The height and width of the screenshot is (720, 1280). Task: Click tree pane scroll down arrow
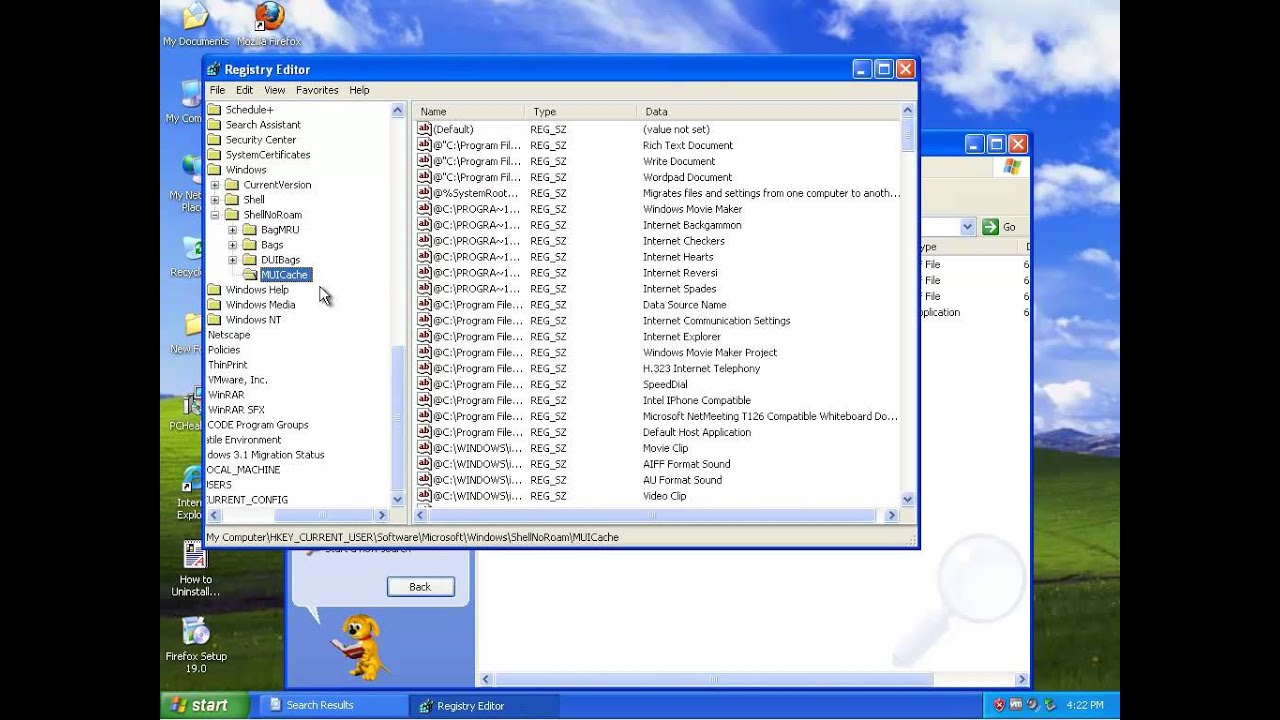click(x=397, y=499)
